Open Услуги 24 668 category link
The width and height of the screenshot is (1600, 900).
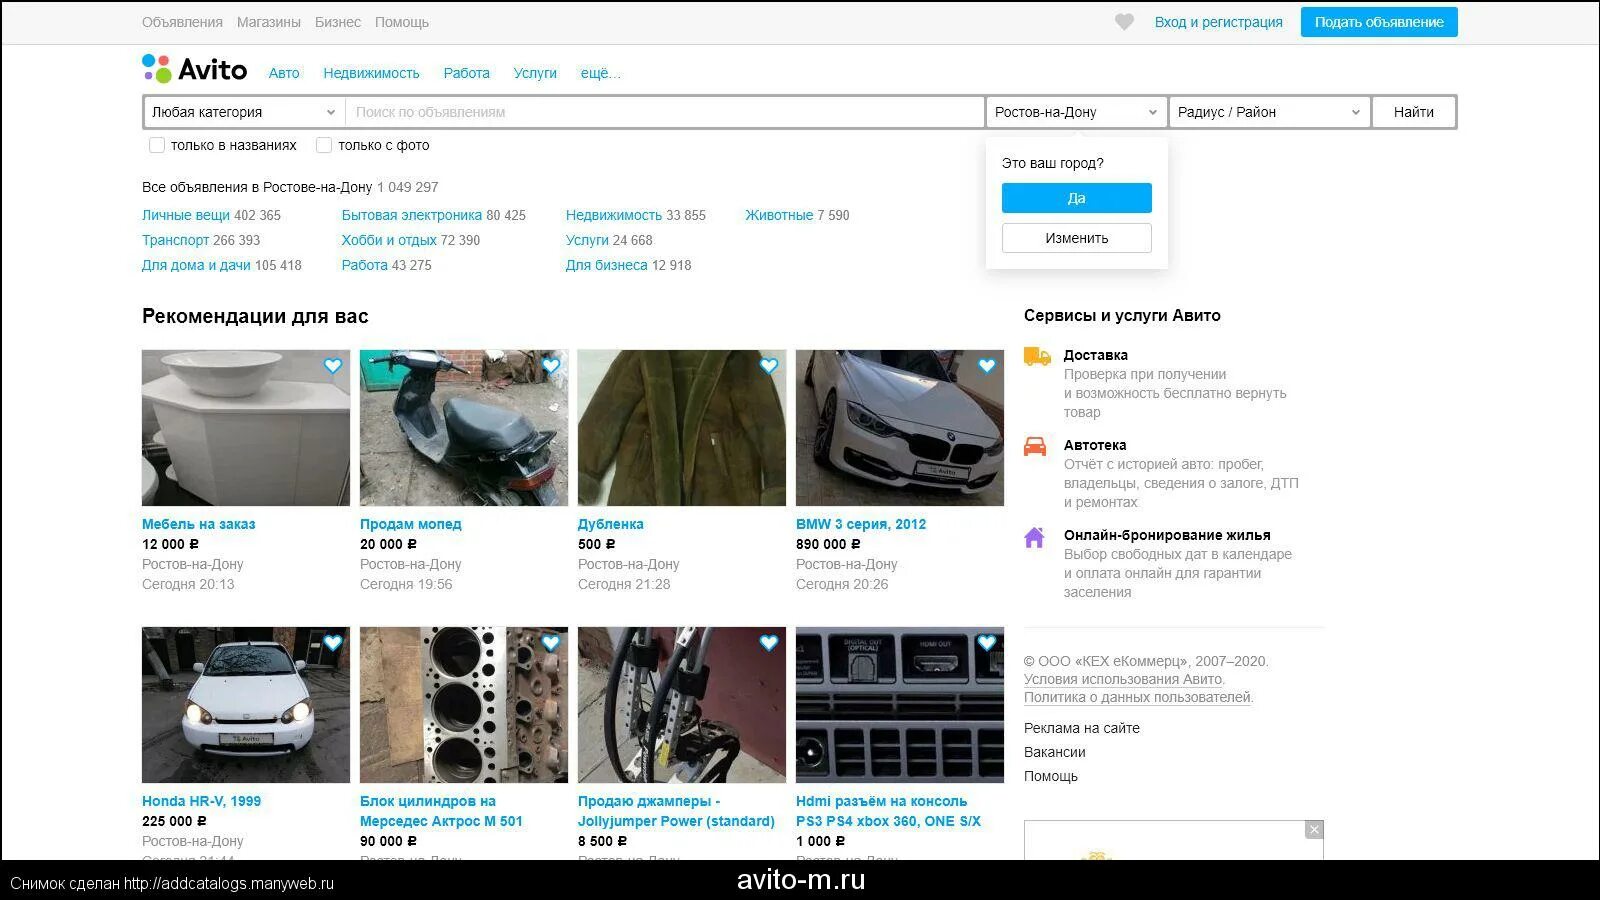[x=587, y=240]
